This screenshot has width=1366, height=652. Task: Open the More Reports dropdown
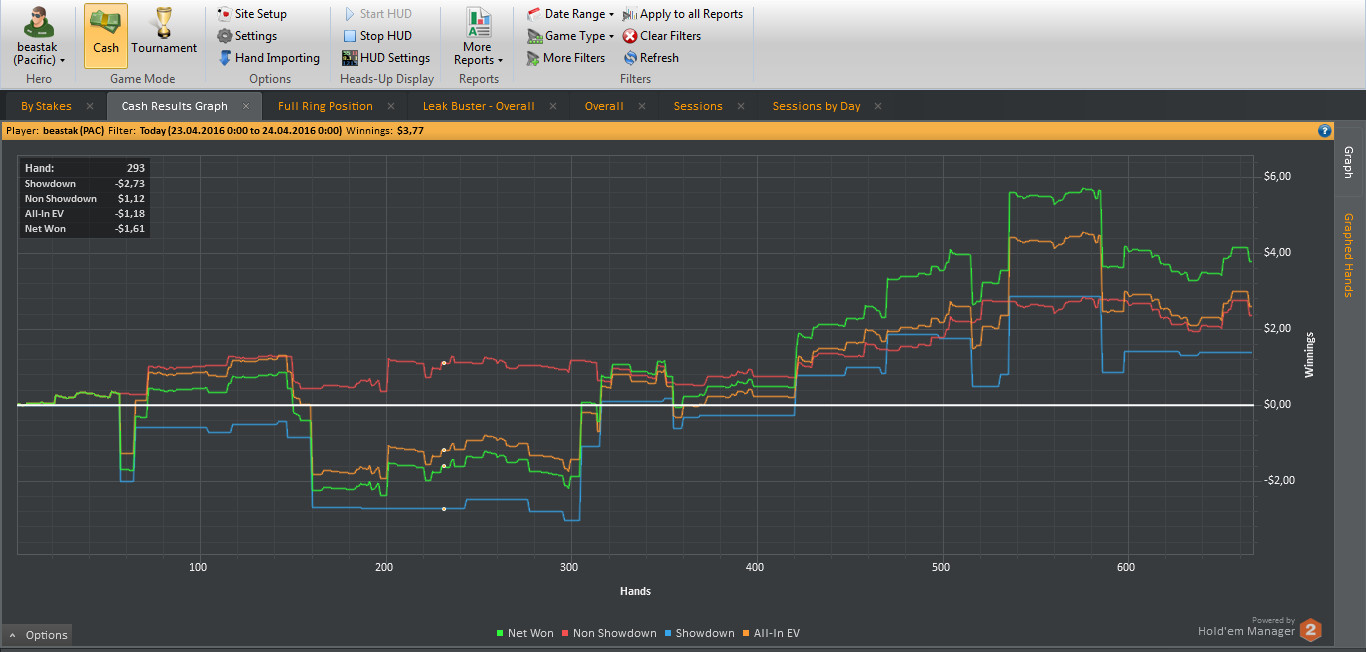[x=478, y=36]
